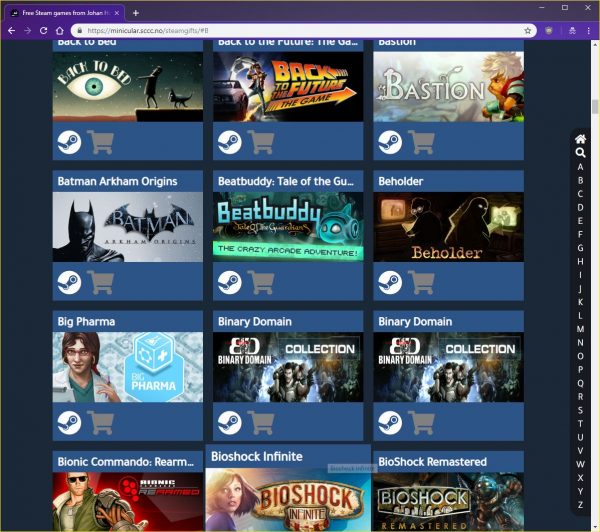
Task: Click the BioShock Remastered thumbnail
Action: point(448,502)
